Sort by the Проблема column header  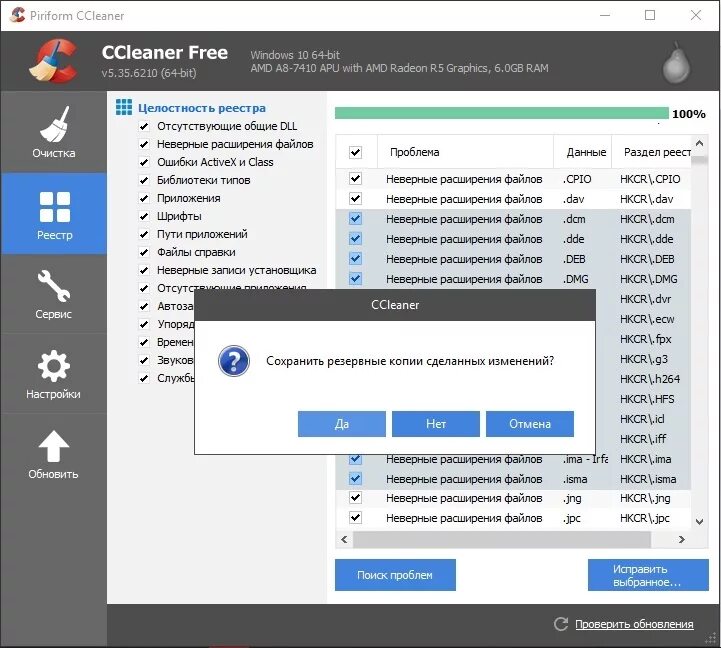(465, 152)
